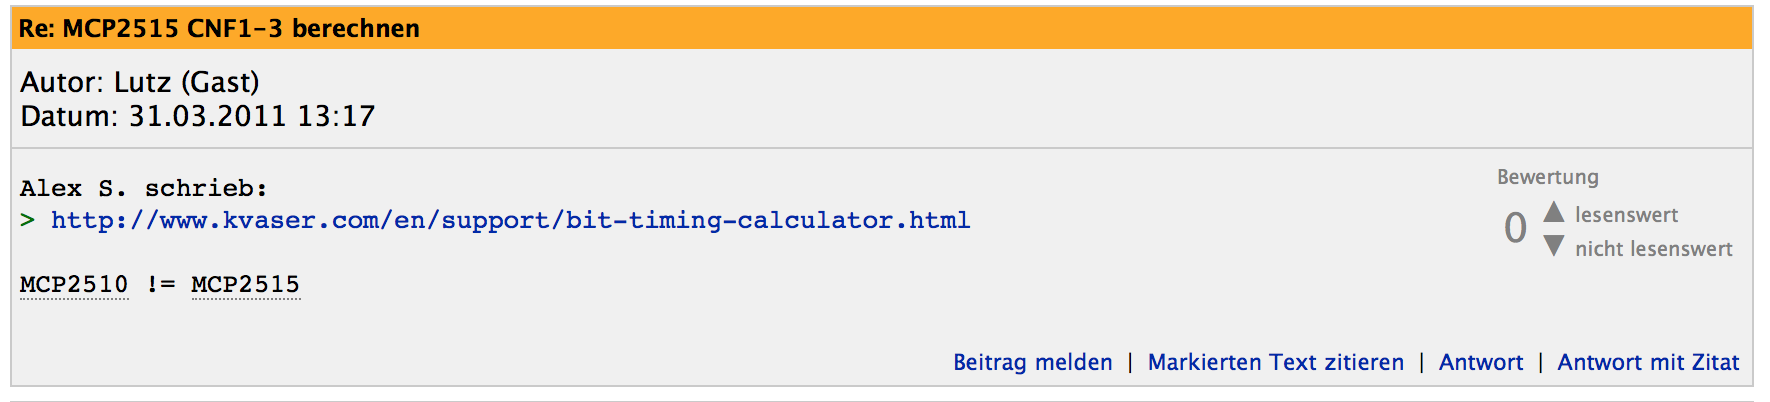Click the 'Bewertung' heading
The height and width of the screenshot is (402, 1770).
(x=1548, y=177)
